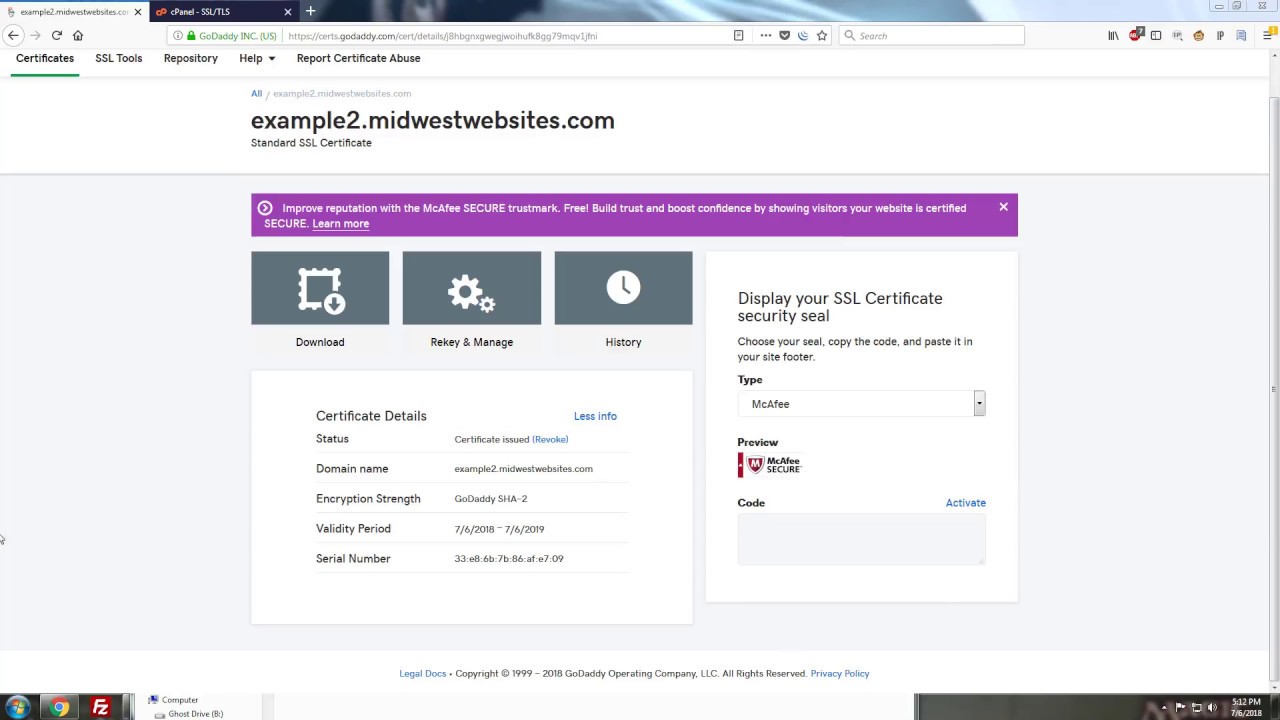The height and width of the screenshot is (720, 1280).
Task: Click domain name value example2.midwestwebsites.com
Action: [x=523, y=469]
